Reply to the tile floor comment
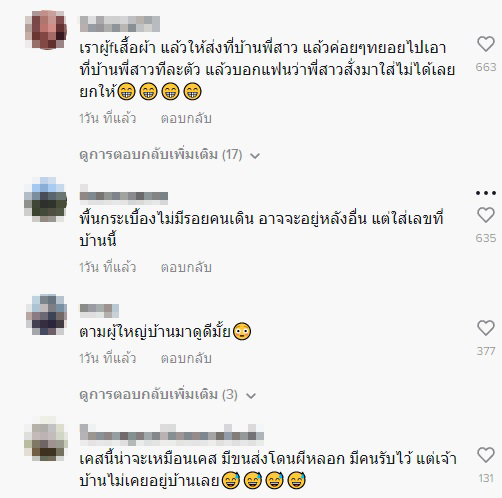This screenshot has width=502, height=498. pyautogui.click(x=186, y=267)
